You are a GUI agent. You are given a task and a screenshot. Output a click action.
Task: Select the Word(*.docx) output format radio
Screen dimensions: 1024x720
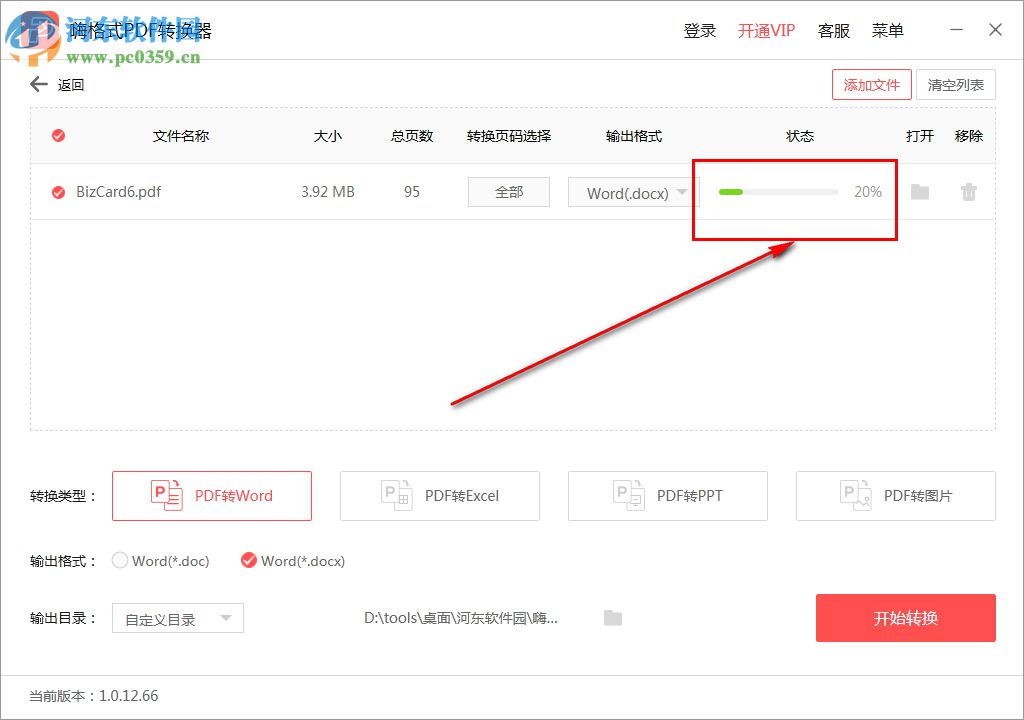point(248,561)
